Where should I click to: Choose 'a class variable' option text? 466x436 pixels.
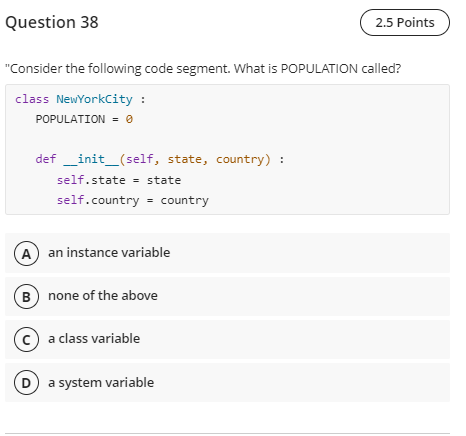pyautogui.click(x=94, y=339)
